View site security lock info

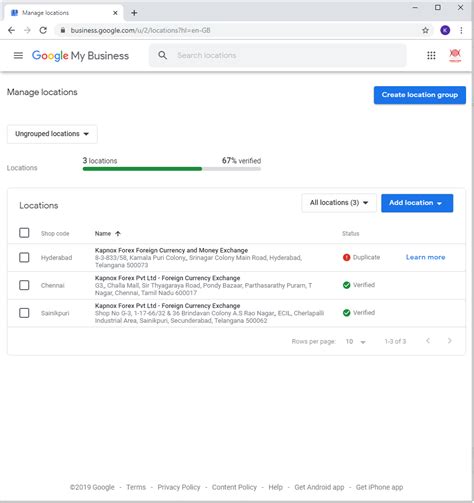coord(62,30)
